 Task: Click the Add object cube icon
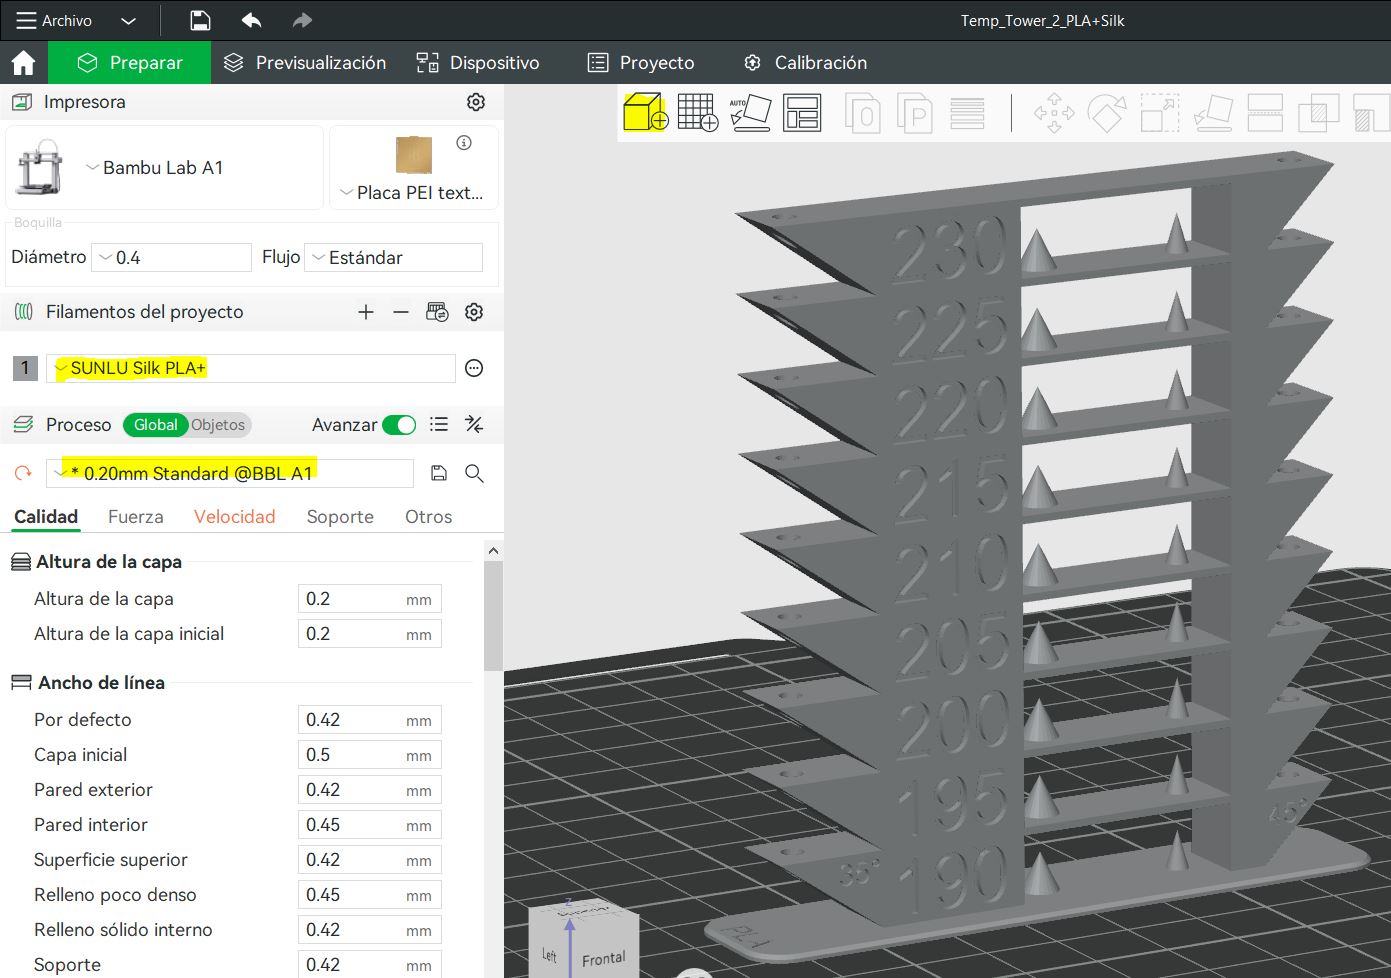tap(645, 112)
